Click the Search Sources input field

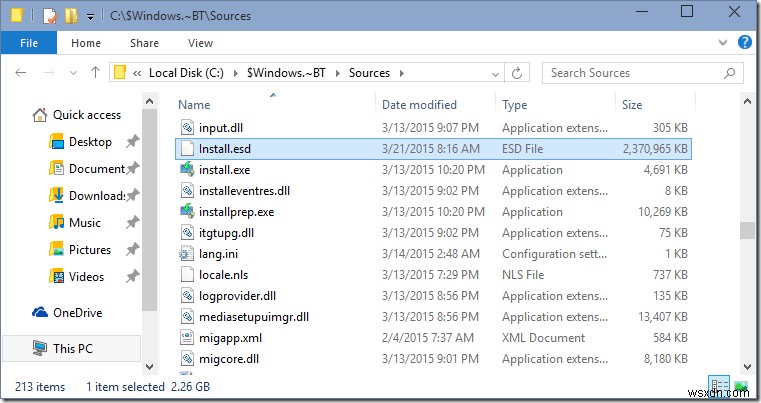tap(633, 73)
